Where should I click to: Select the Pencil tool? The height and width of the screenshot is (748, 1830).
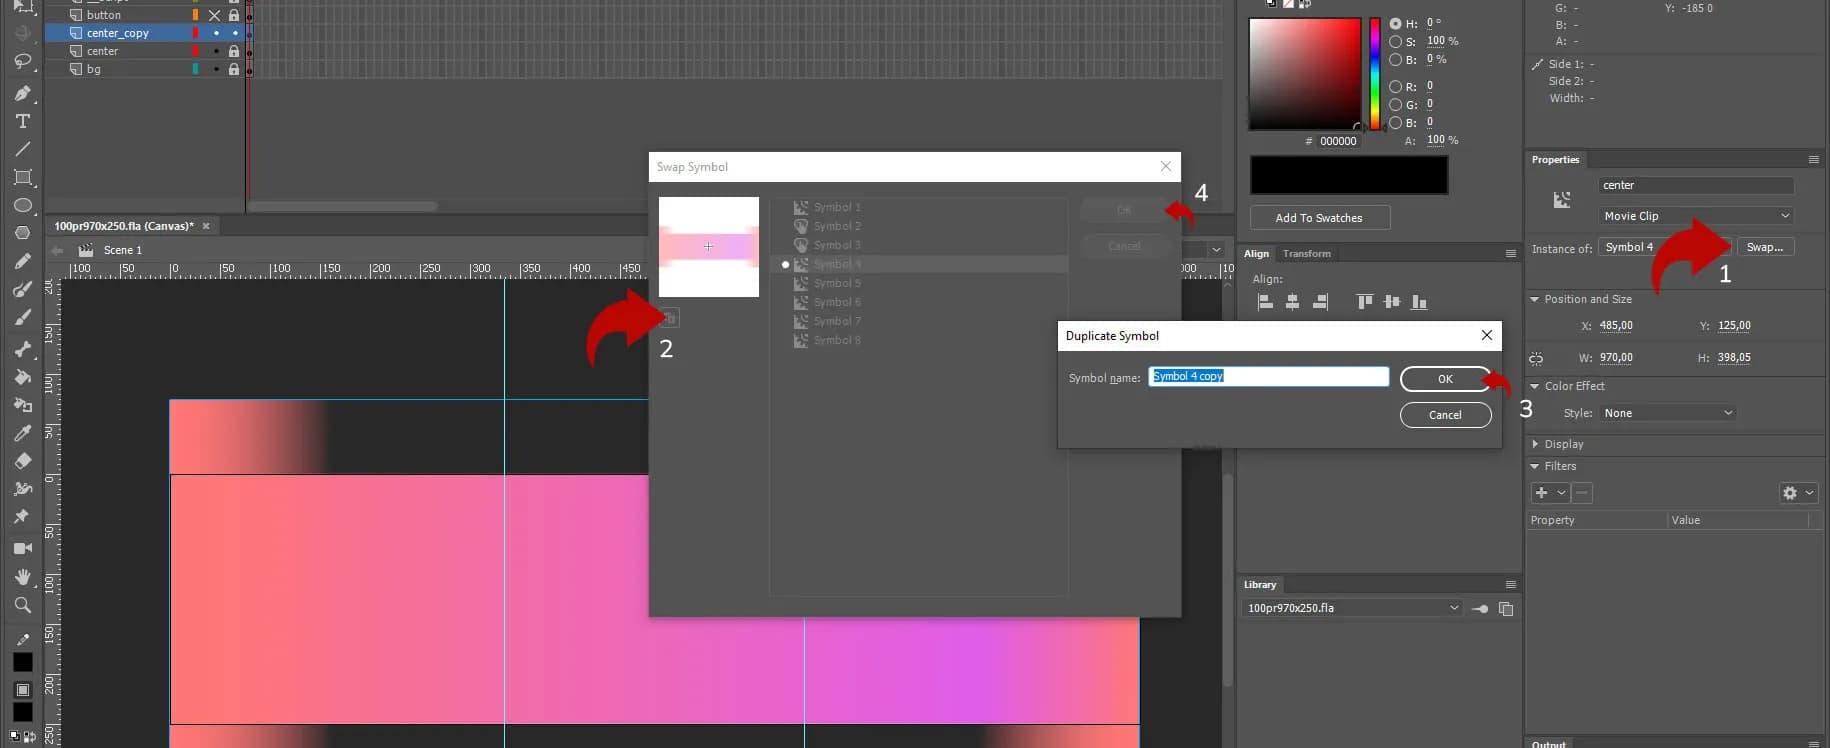[x=22, y=261]
